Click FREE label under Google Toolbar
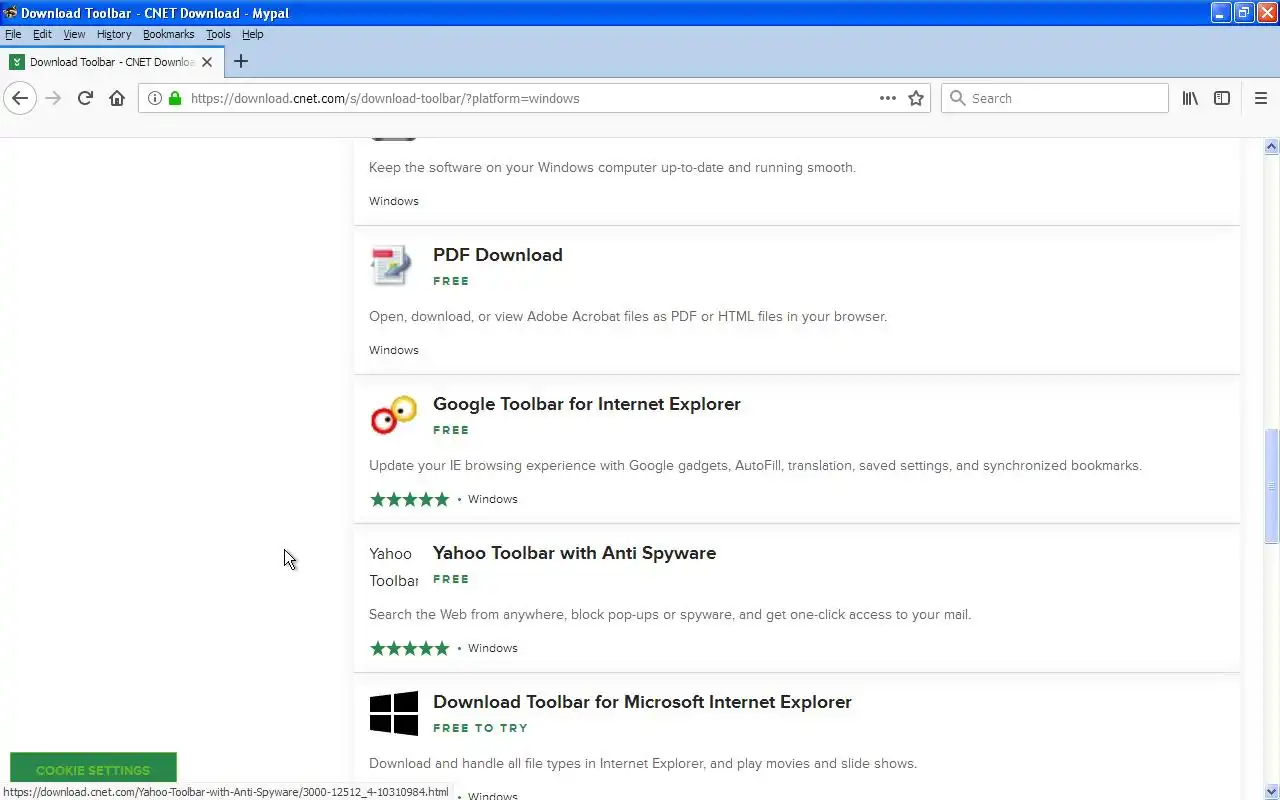This screenshot has height=800, width=1280. [451, 430]
